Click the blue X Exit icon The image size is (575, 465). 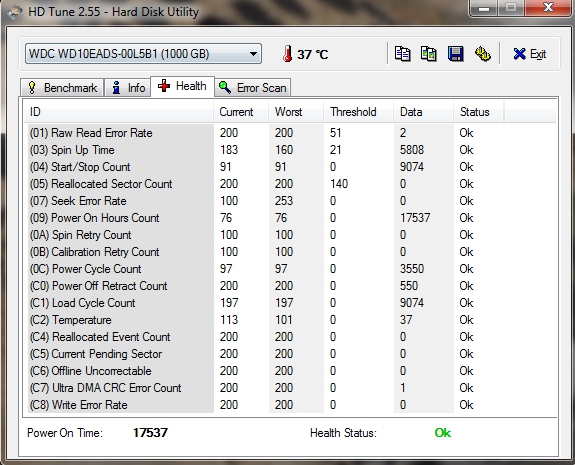(519, 54)
